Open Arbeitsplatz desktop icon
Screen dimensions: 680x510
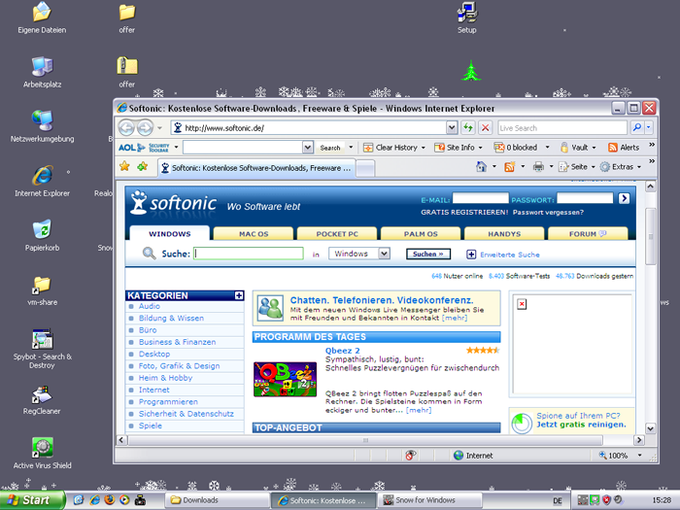point(42,72)
